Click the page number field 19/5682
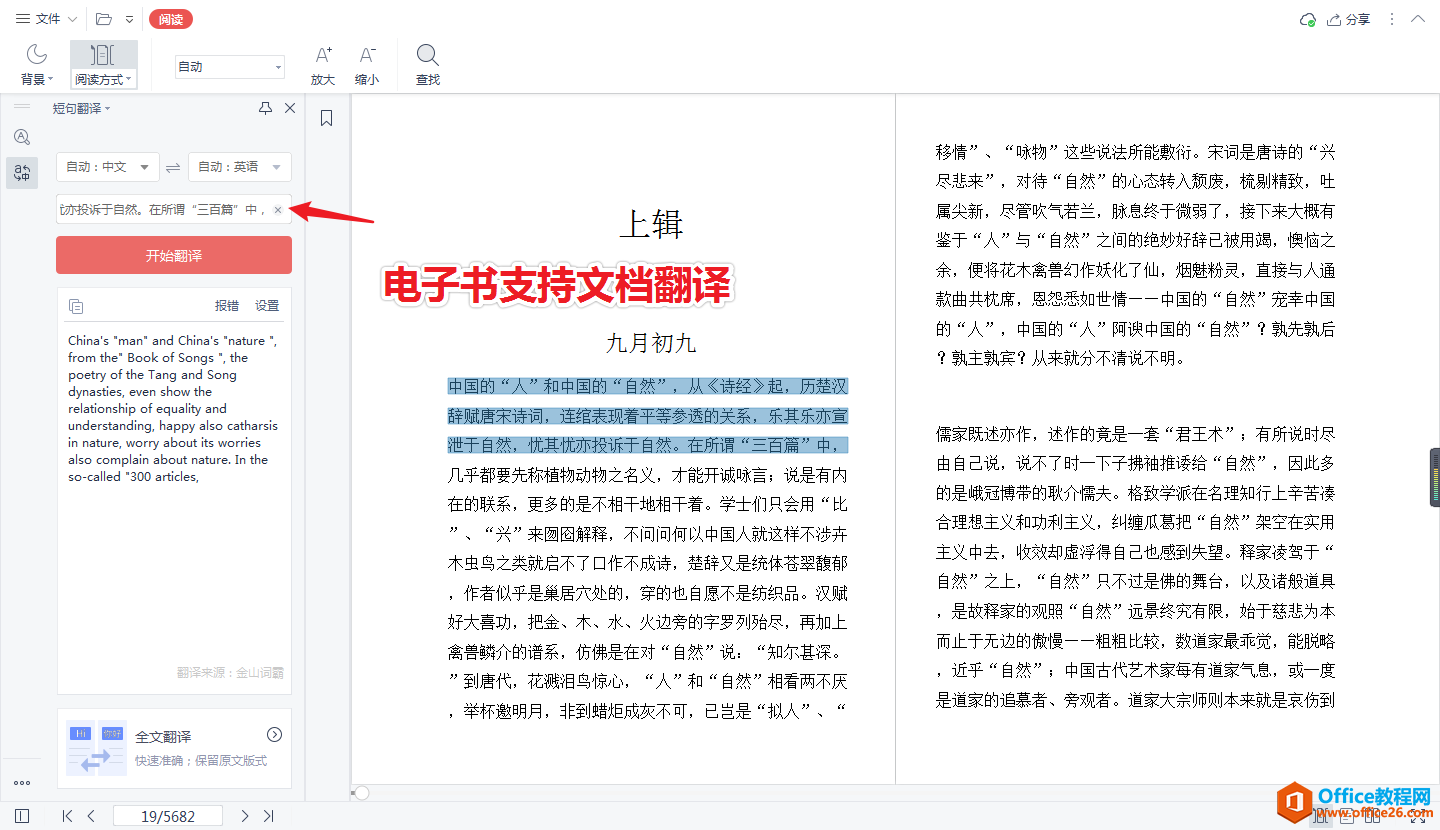Screen dimensions: 1440x830 (168, 816)
